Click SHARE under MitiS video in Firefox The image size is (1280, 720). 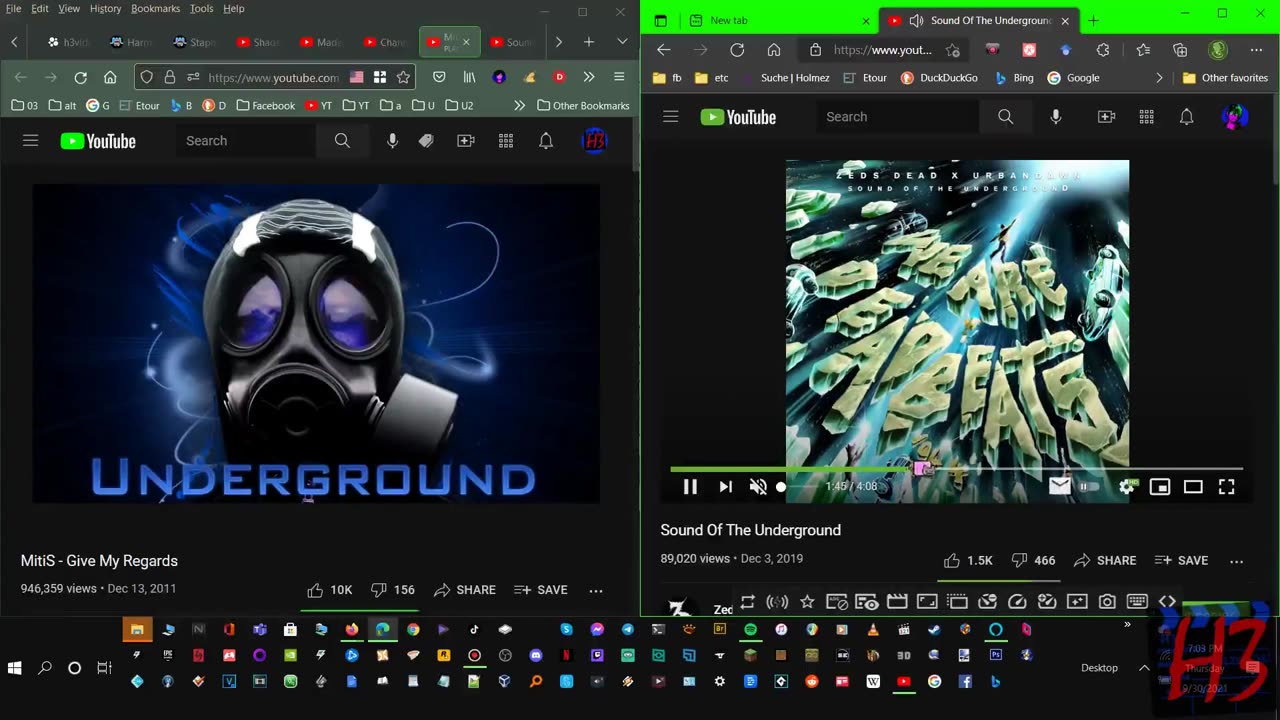pyautogui.click(x=464, y=590)
